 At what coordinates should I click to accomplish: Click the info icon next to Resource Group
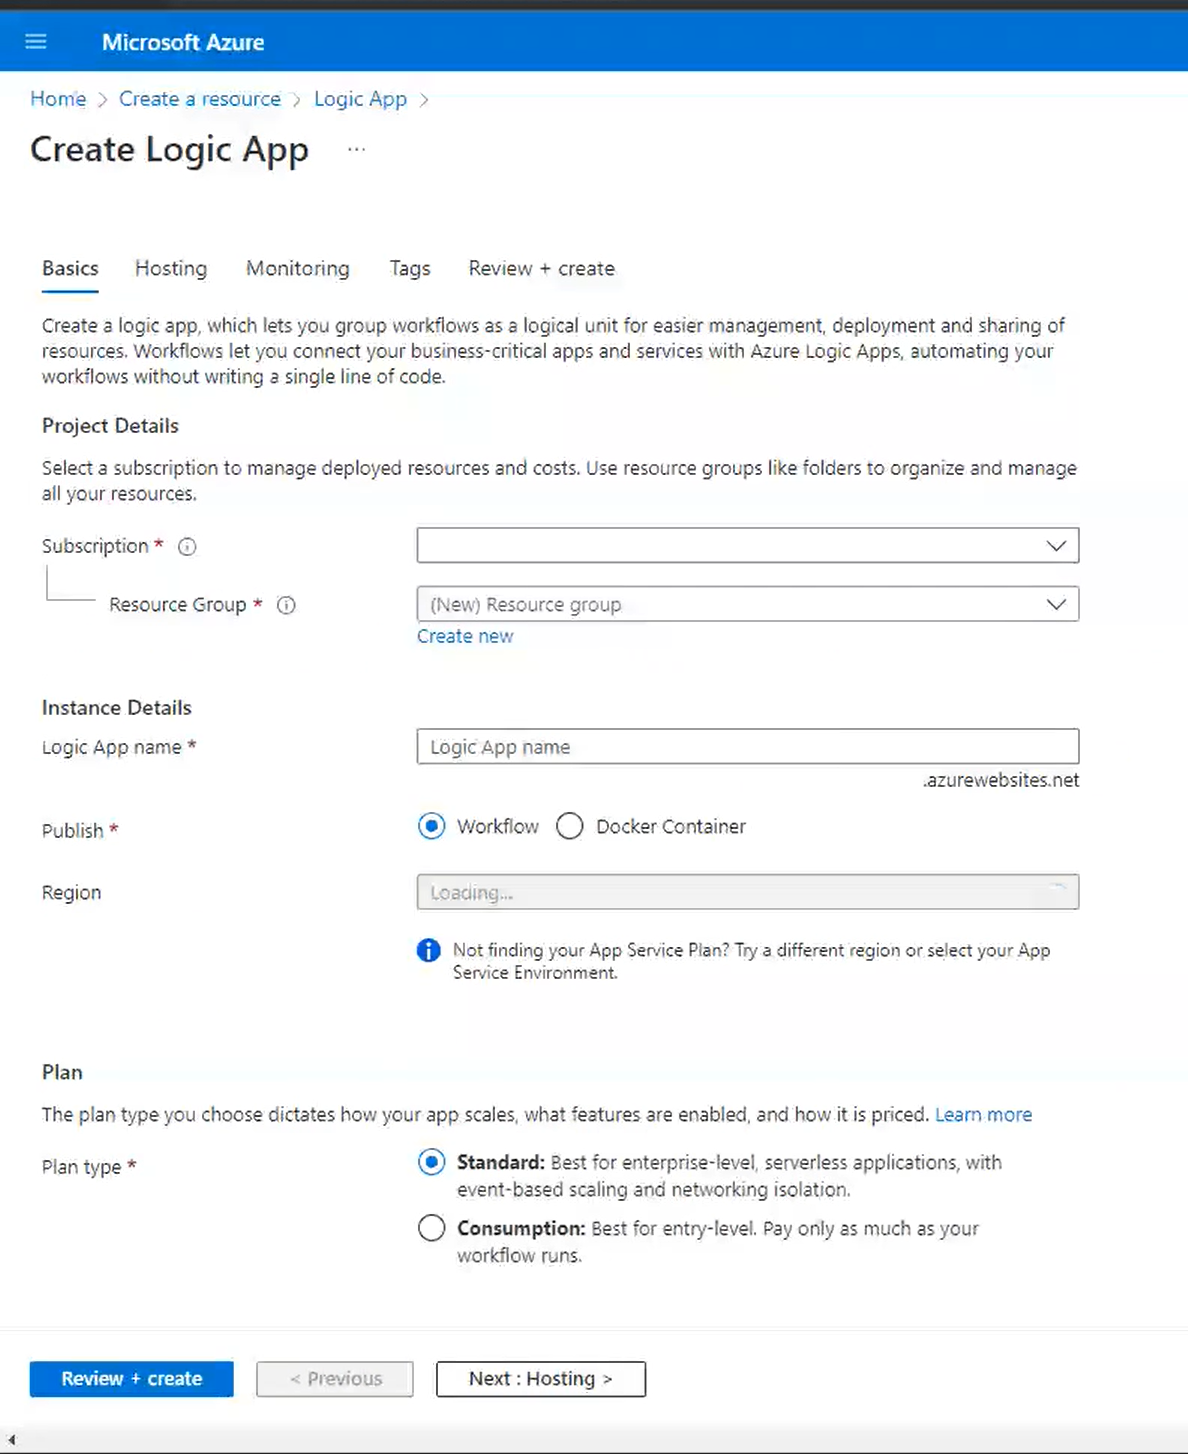pos(286,605)
